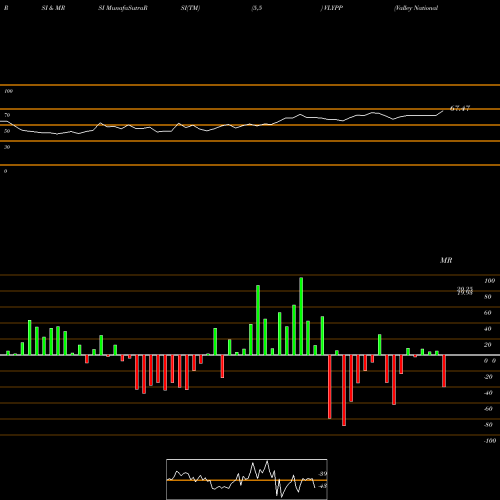Viewport: 500px width, 500px height.
Task: Click the 'SI MunafaSutraR' header text
Action: [x=123, y=8]
